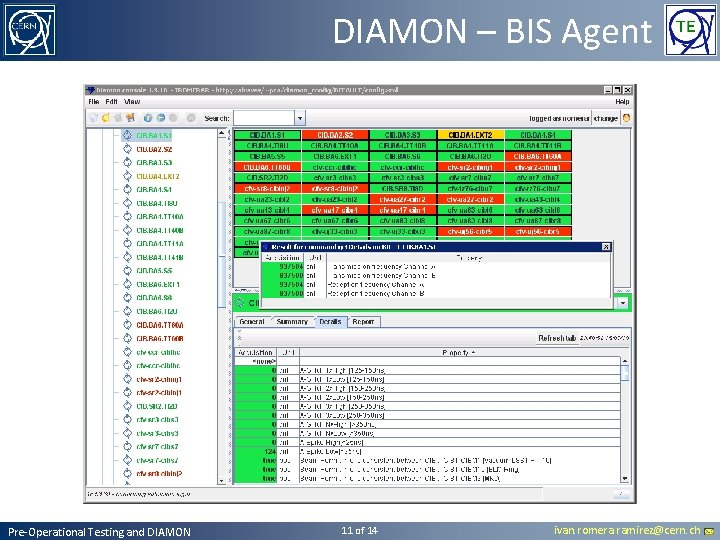Viewport: 720px width, 540px height.
Task: Click the tree icon beside CIB.BA4.TI8U
Action: point(127,203)
